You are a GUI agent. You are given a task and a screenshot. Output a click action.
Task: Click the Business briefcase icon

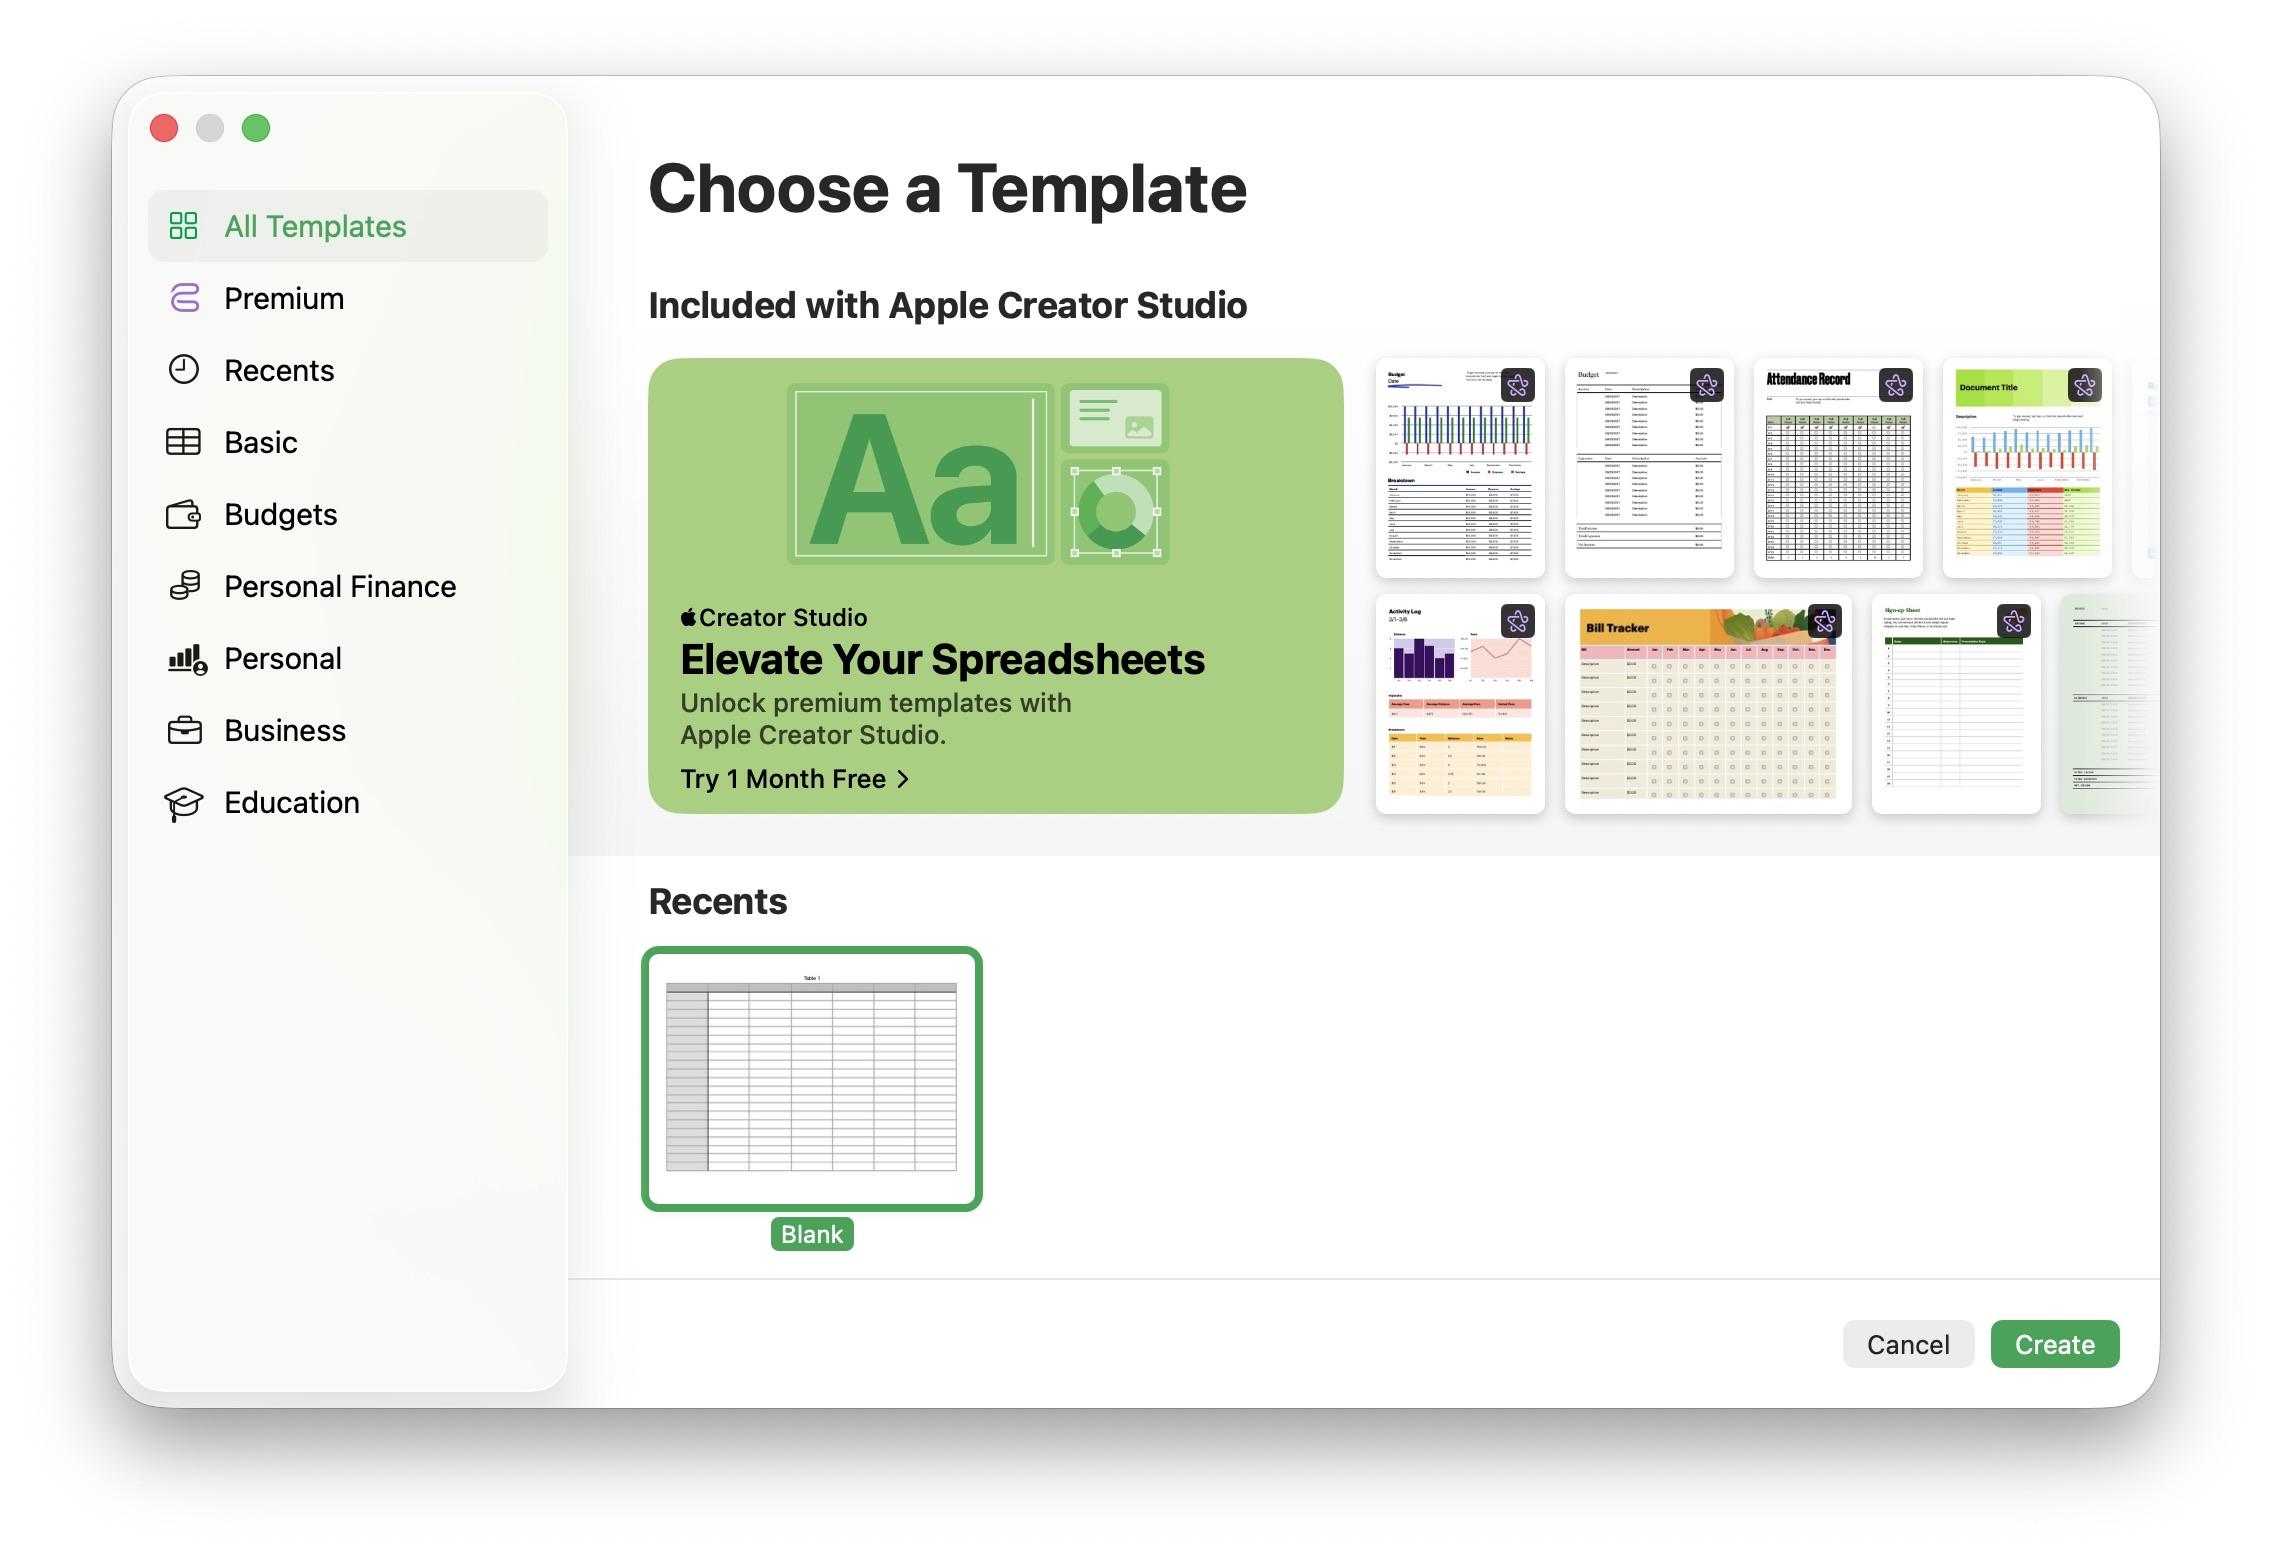(184, 730)
